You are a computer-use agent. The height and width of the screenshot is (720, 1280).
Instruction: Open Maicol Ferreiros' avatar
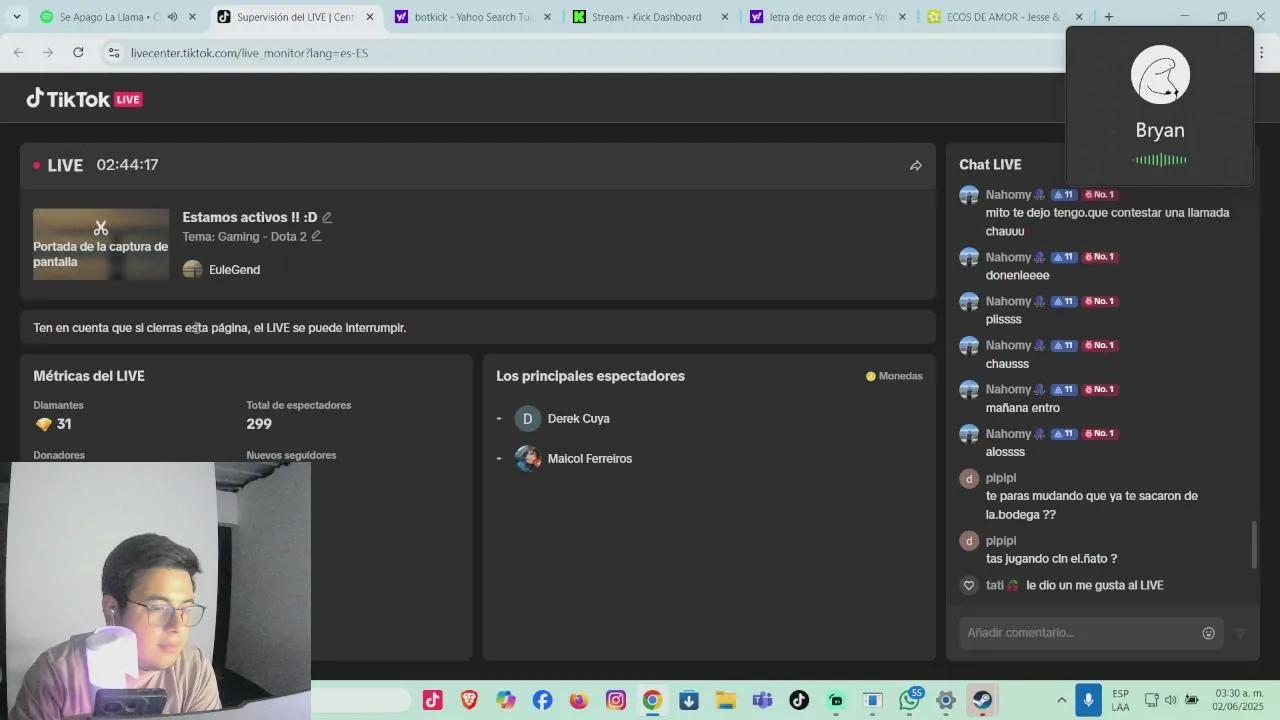(528, 459)
